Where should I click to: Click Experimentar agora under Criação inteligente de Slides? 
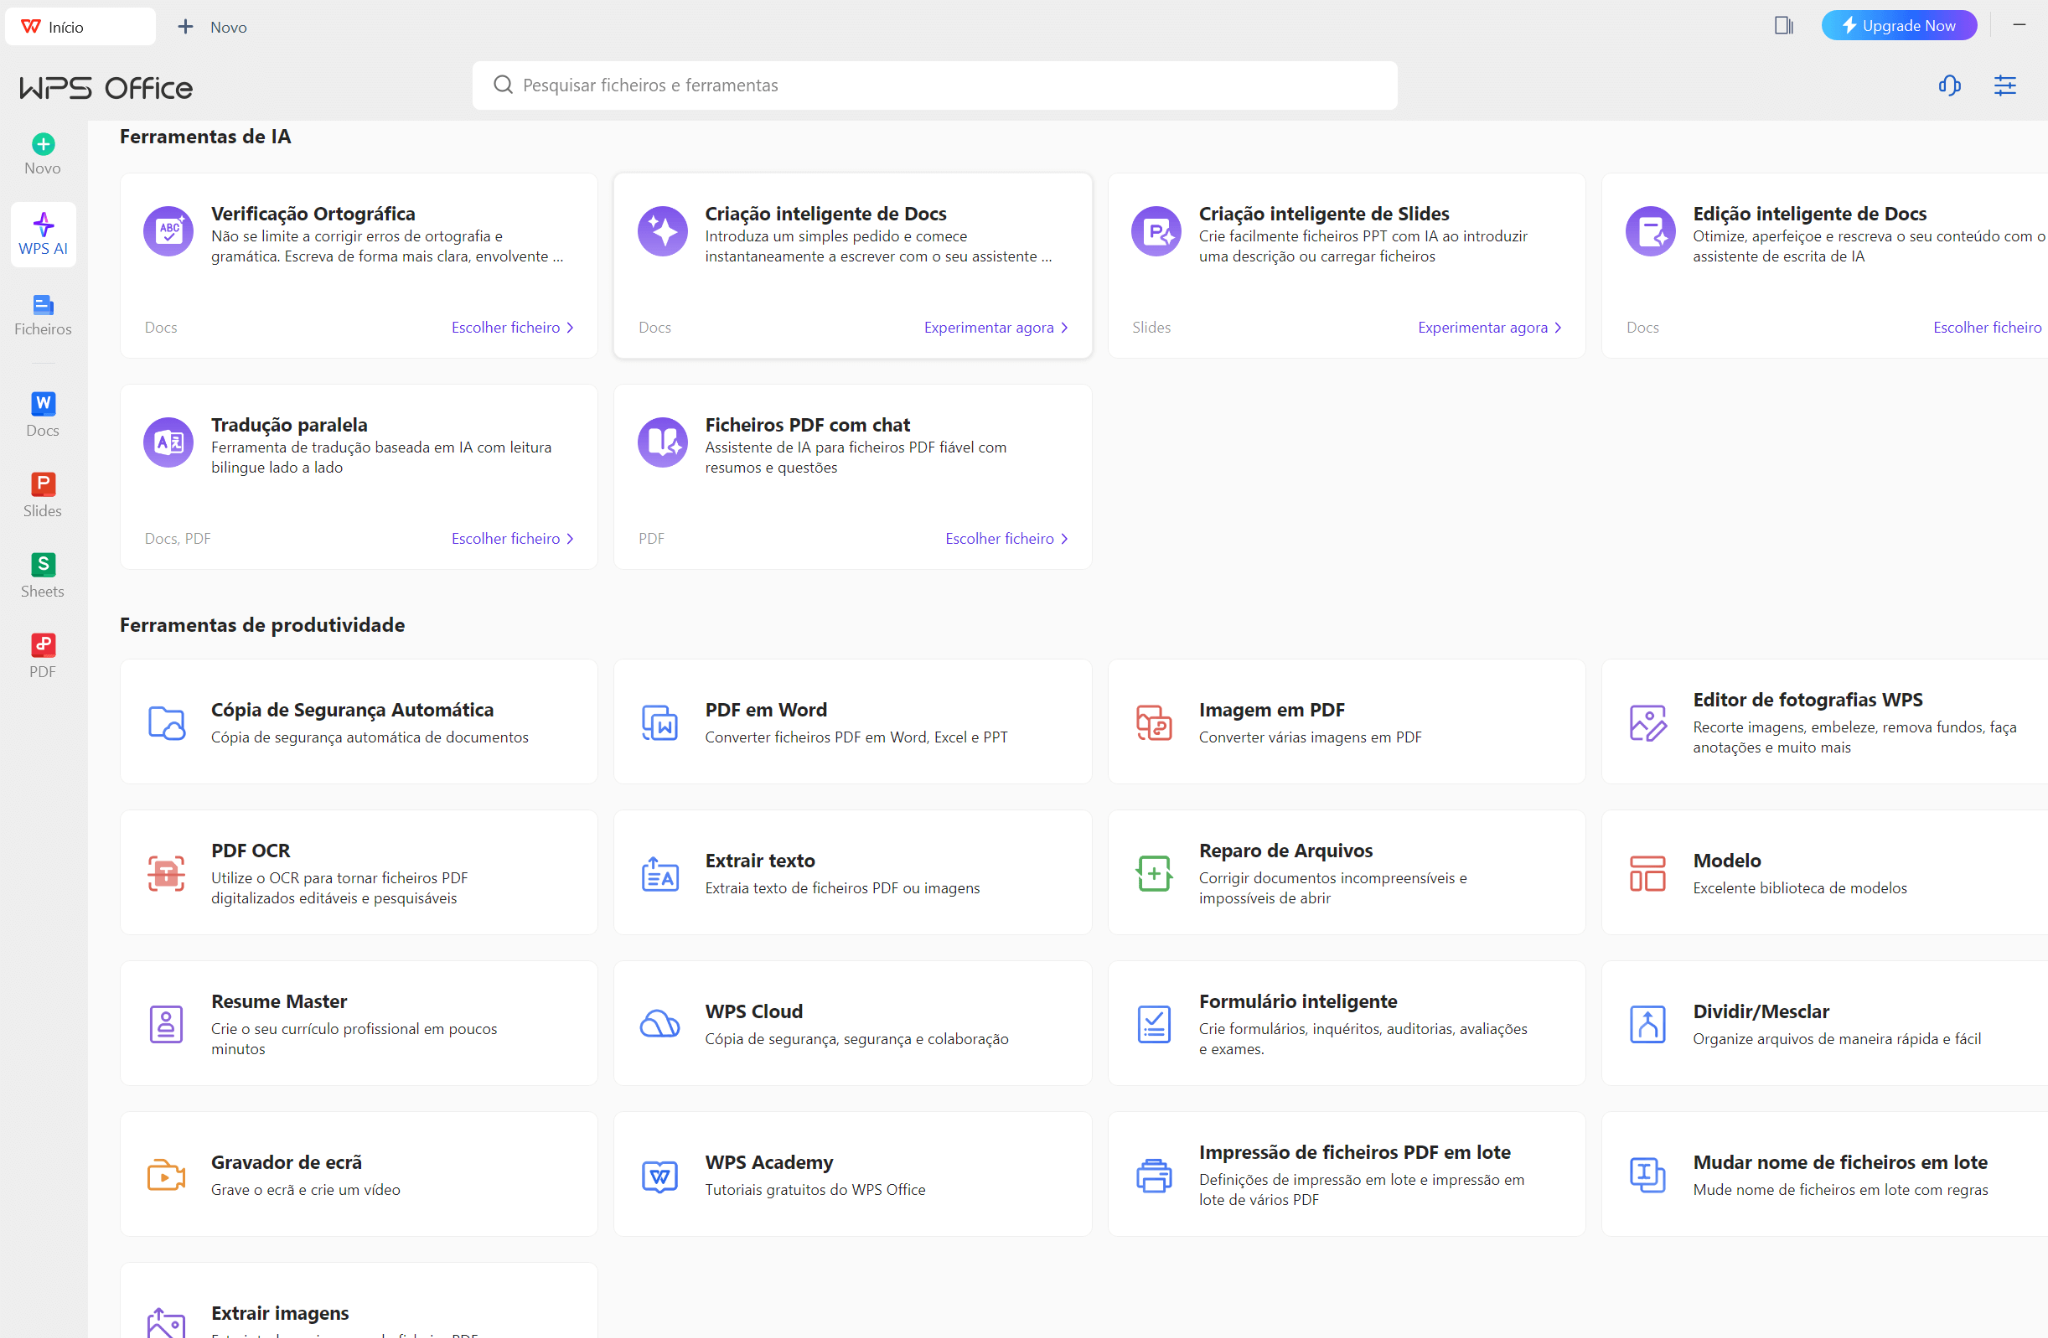(x=1490, y=328)
